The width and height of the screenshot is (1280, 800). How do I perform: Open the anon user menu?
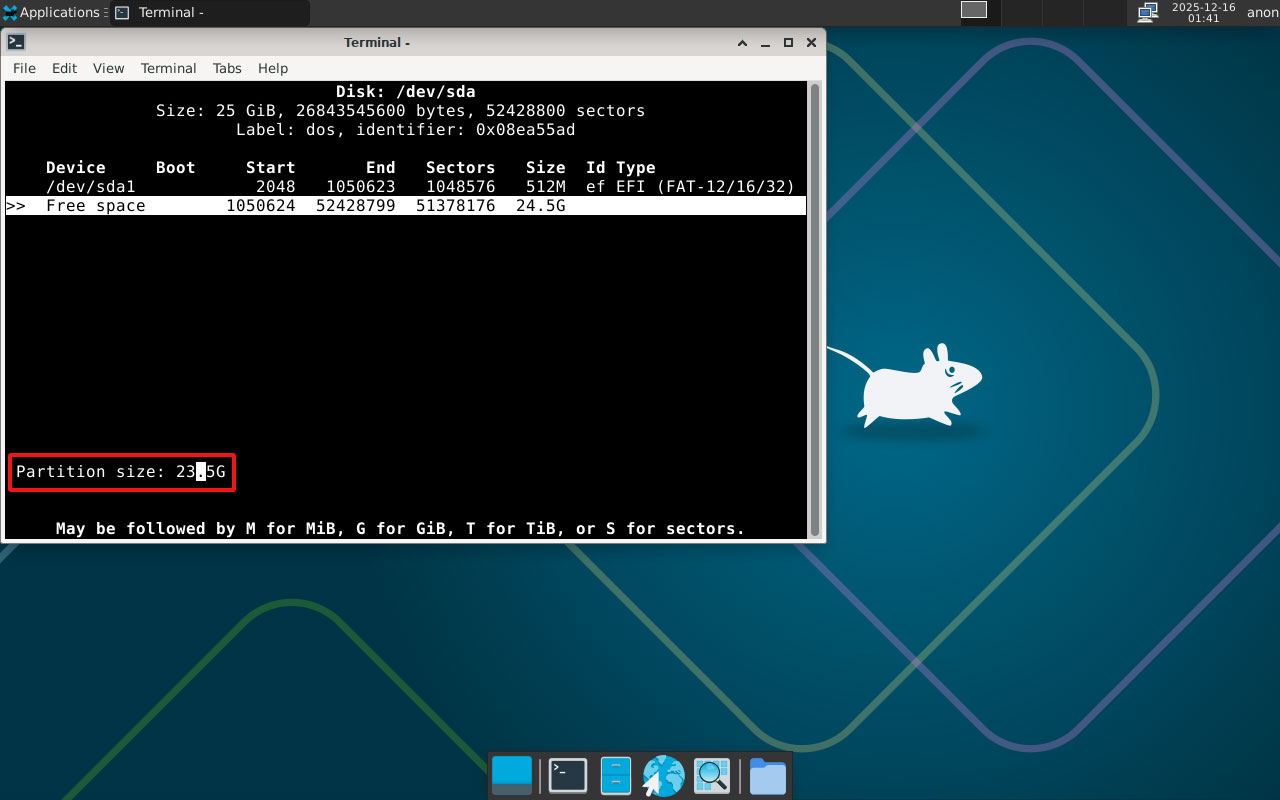tap(1262, 12)
